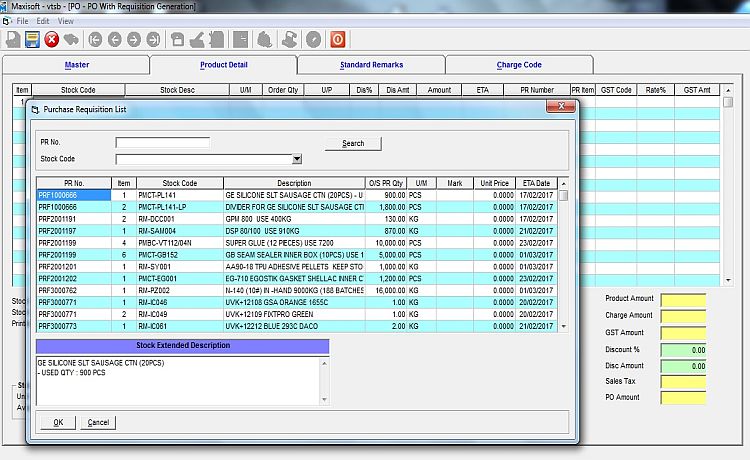Click the Cancel button in dialog
This screenshot has width=750, height=460.
point(98,422)
